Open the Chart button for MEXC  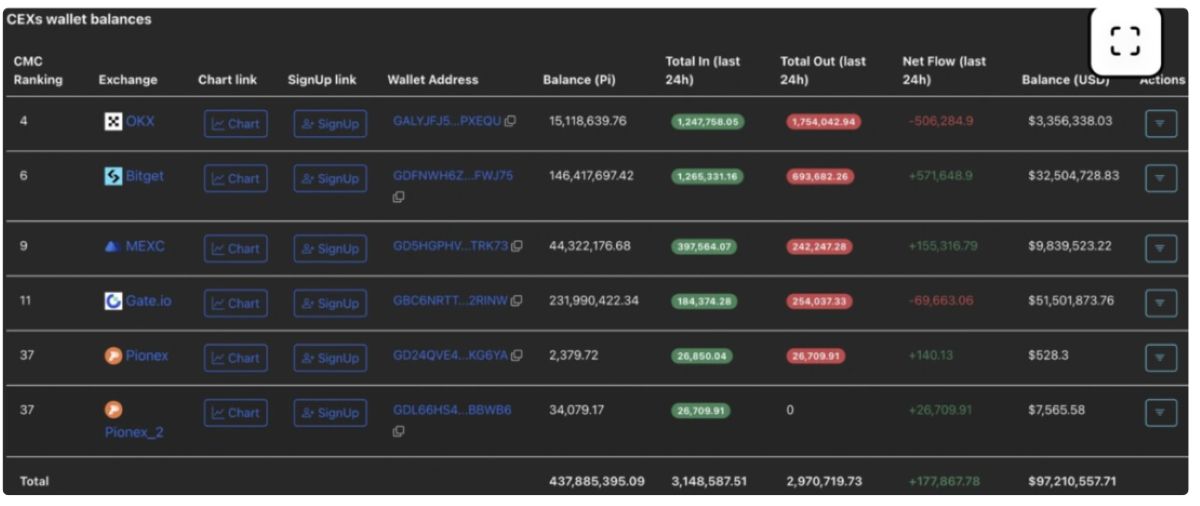236,249
